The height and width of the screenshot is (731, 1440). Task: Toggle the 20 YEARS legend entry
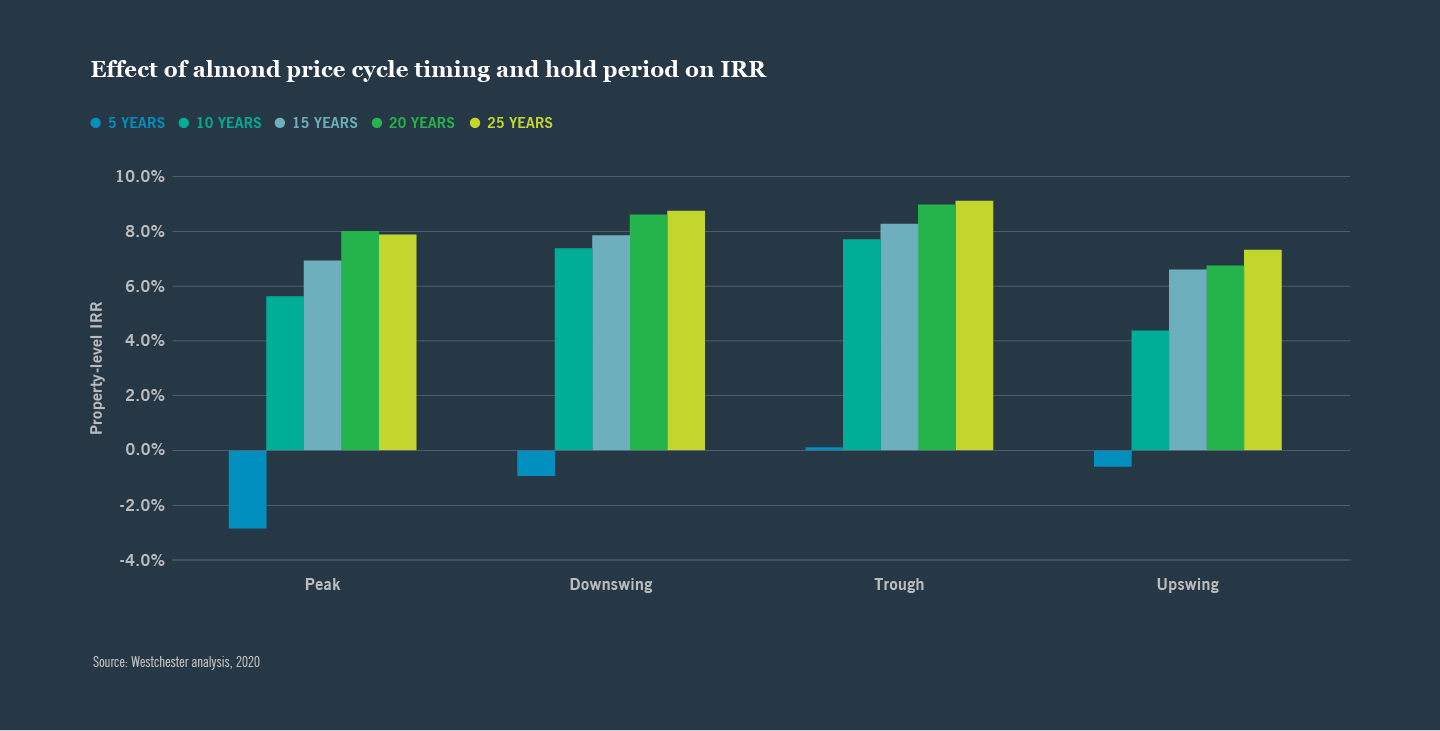(413, 123)
